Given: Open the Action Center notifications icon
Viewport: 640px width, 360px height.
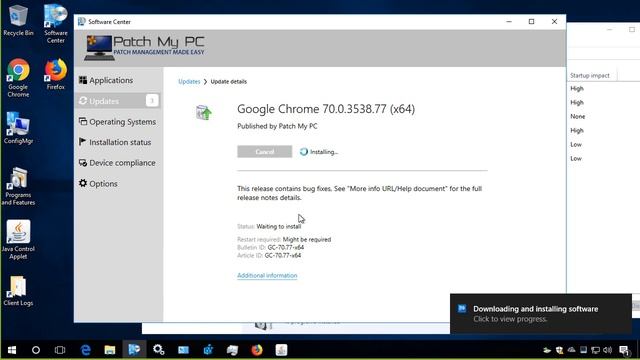Looking at the screenshot, I should tap(624, 350).
